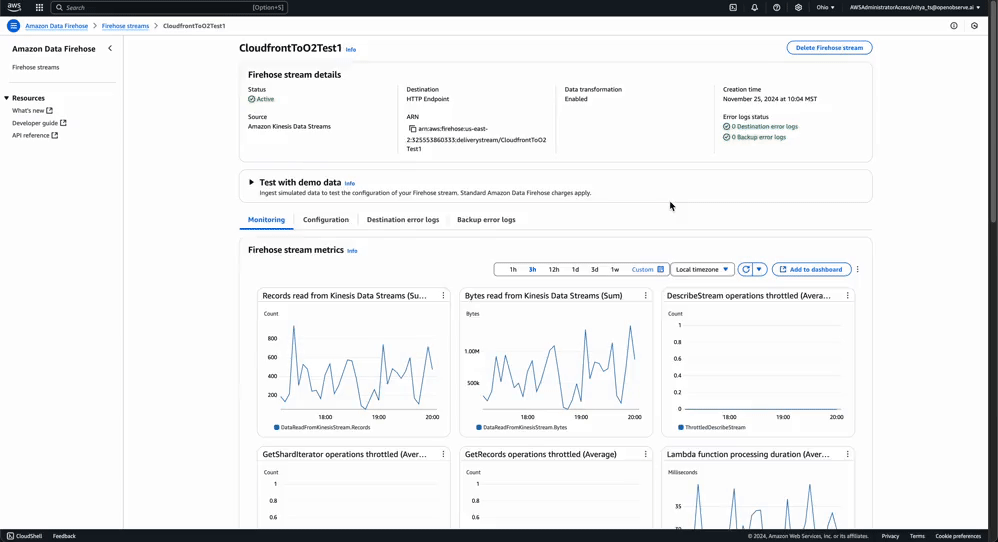998x542 pixels.
Task: Open Info link for Firehose stream metrics
Action: click(x=352, y=251)
